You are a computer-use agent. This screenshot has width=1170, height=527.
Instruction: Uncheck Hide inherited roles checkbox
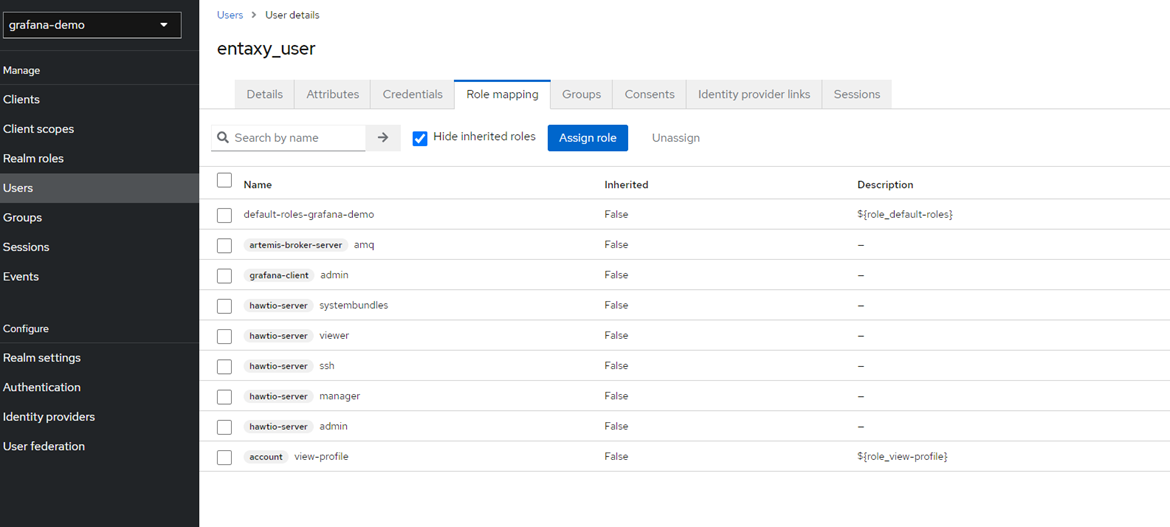[420, 138]
